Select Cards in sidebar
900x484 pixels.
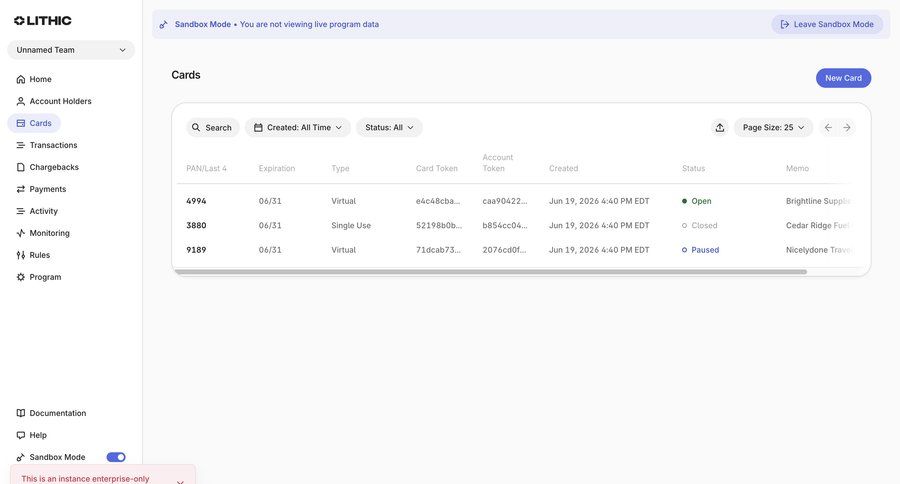[34, 123]
